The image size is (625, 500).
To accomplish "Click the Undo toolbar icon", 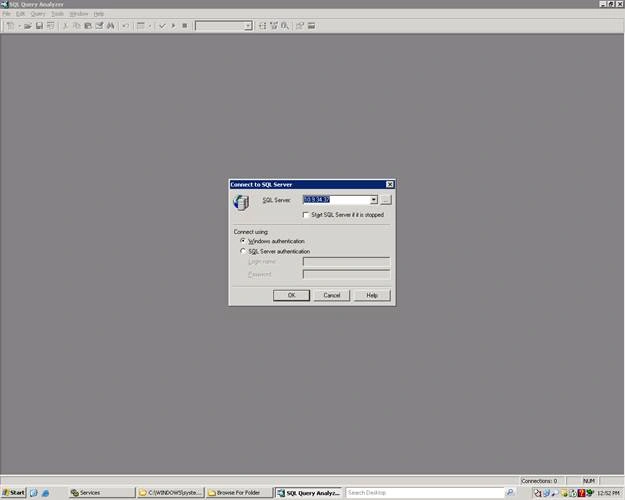I will [x=125, y=26].
